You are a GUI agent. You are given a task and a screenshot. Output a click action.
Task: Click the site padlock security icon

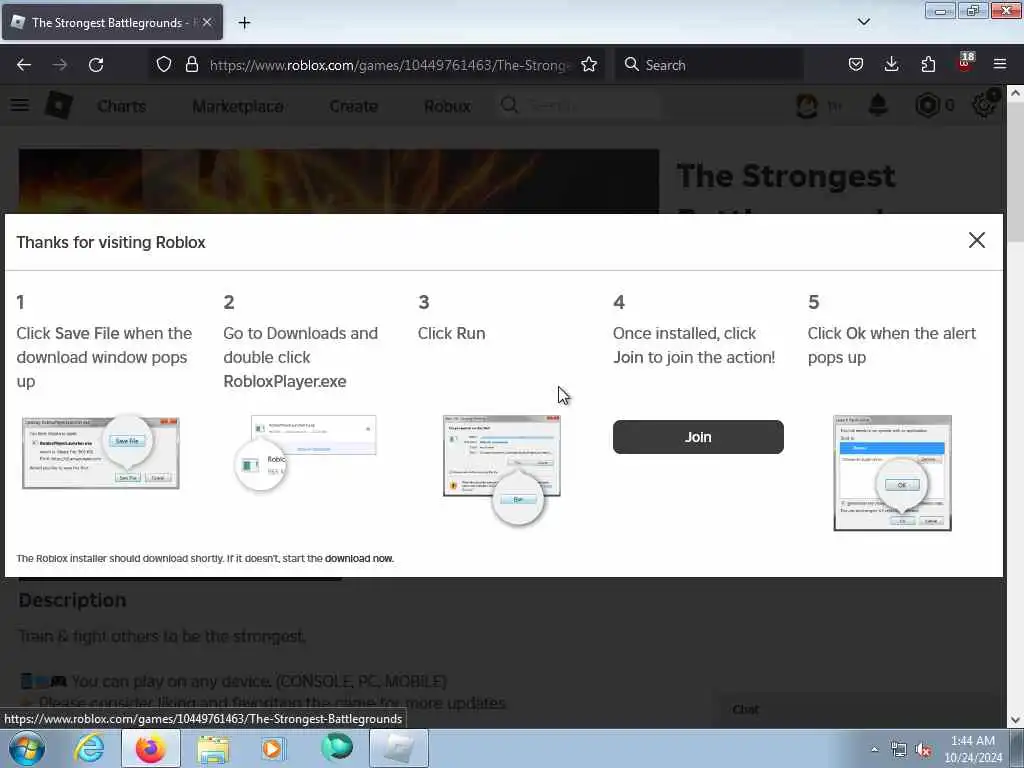coord(191,65)
